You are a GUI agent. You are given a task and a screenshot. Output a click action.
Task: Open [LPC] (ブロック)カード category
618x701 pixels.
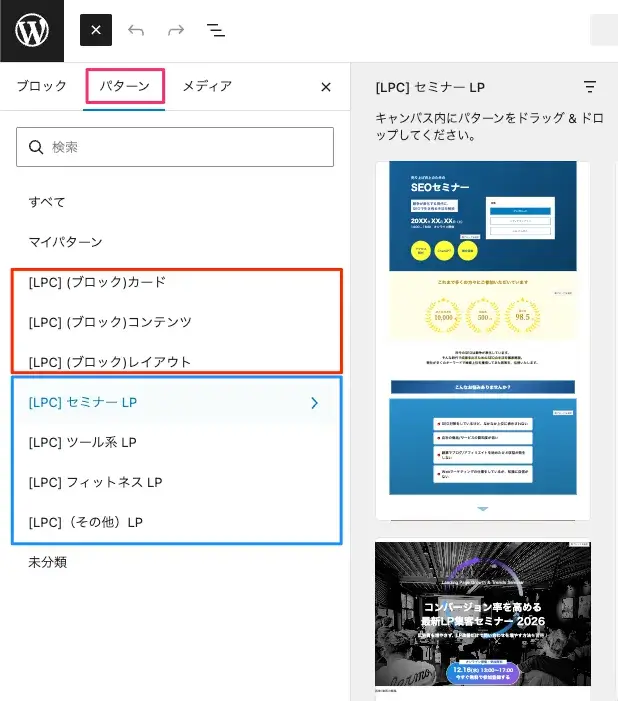click(x=97, y=282)
